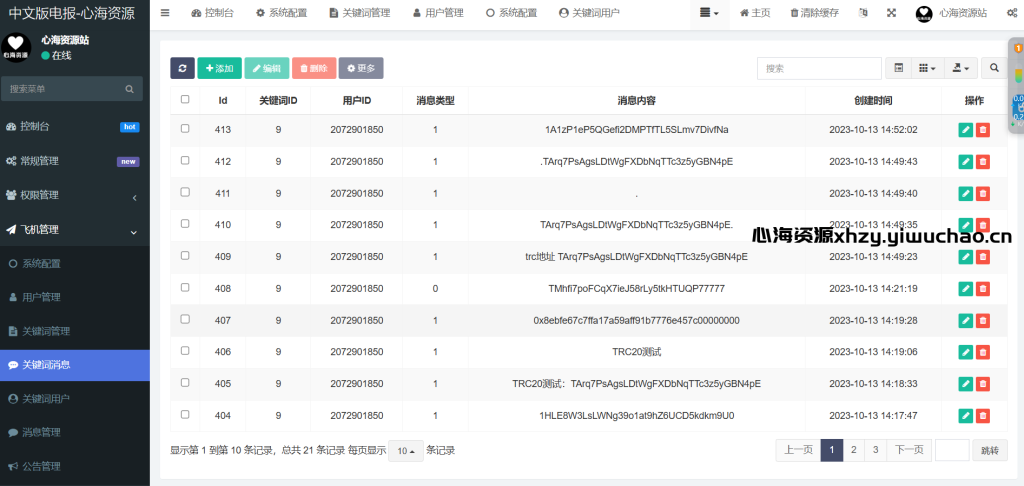Select the checkbox for row 411
This screenshot has width=1024, height=486.
coord(185,192)
